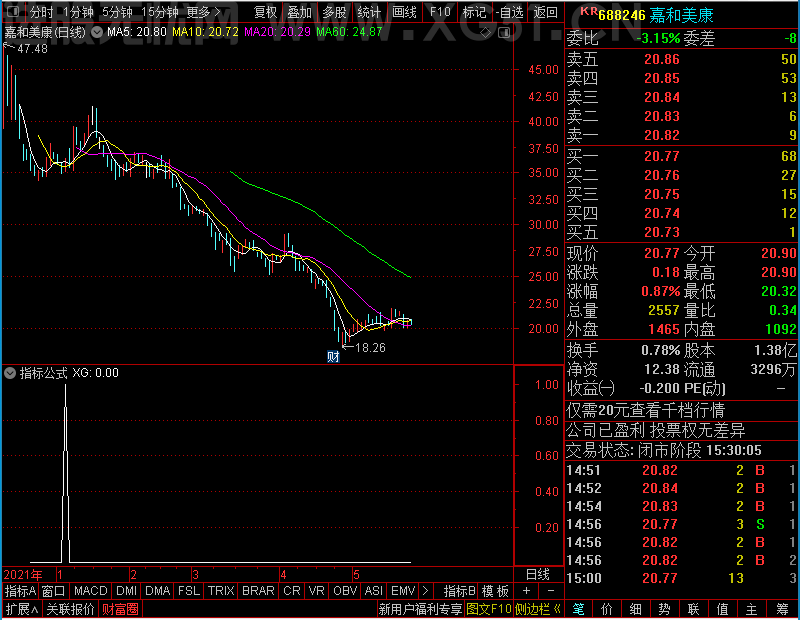Select CR indicator
Viewport: 800px width, 620px height.
coord(292,591)
